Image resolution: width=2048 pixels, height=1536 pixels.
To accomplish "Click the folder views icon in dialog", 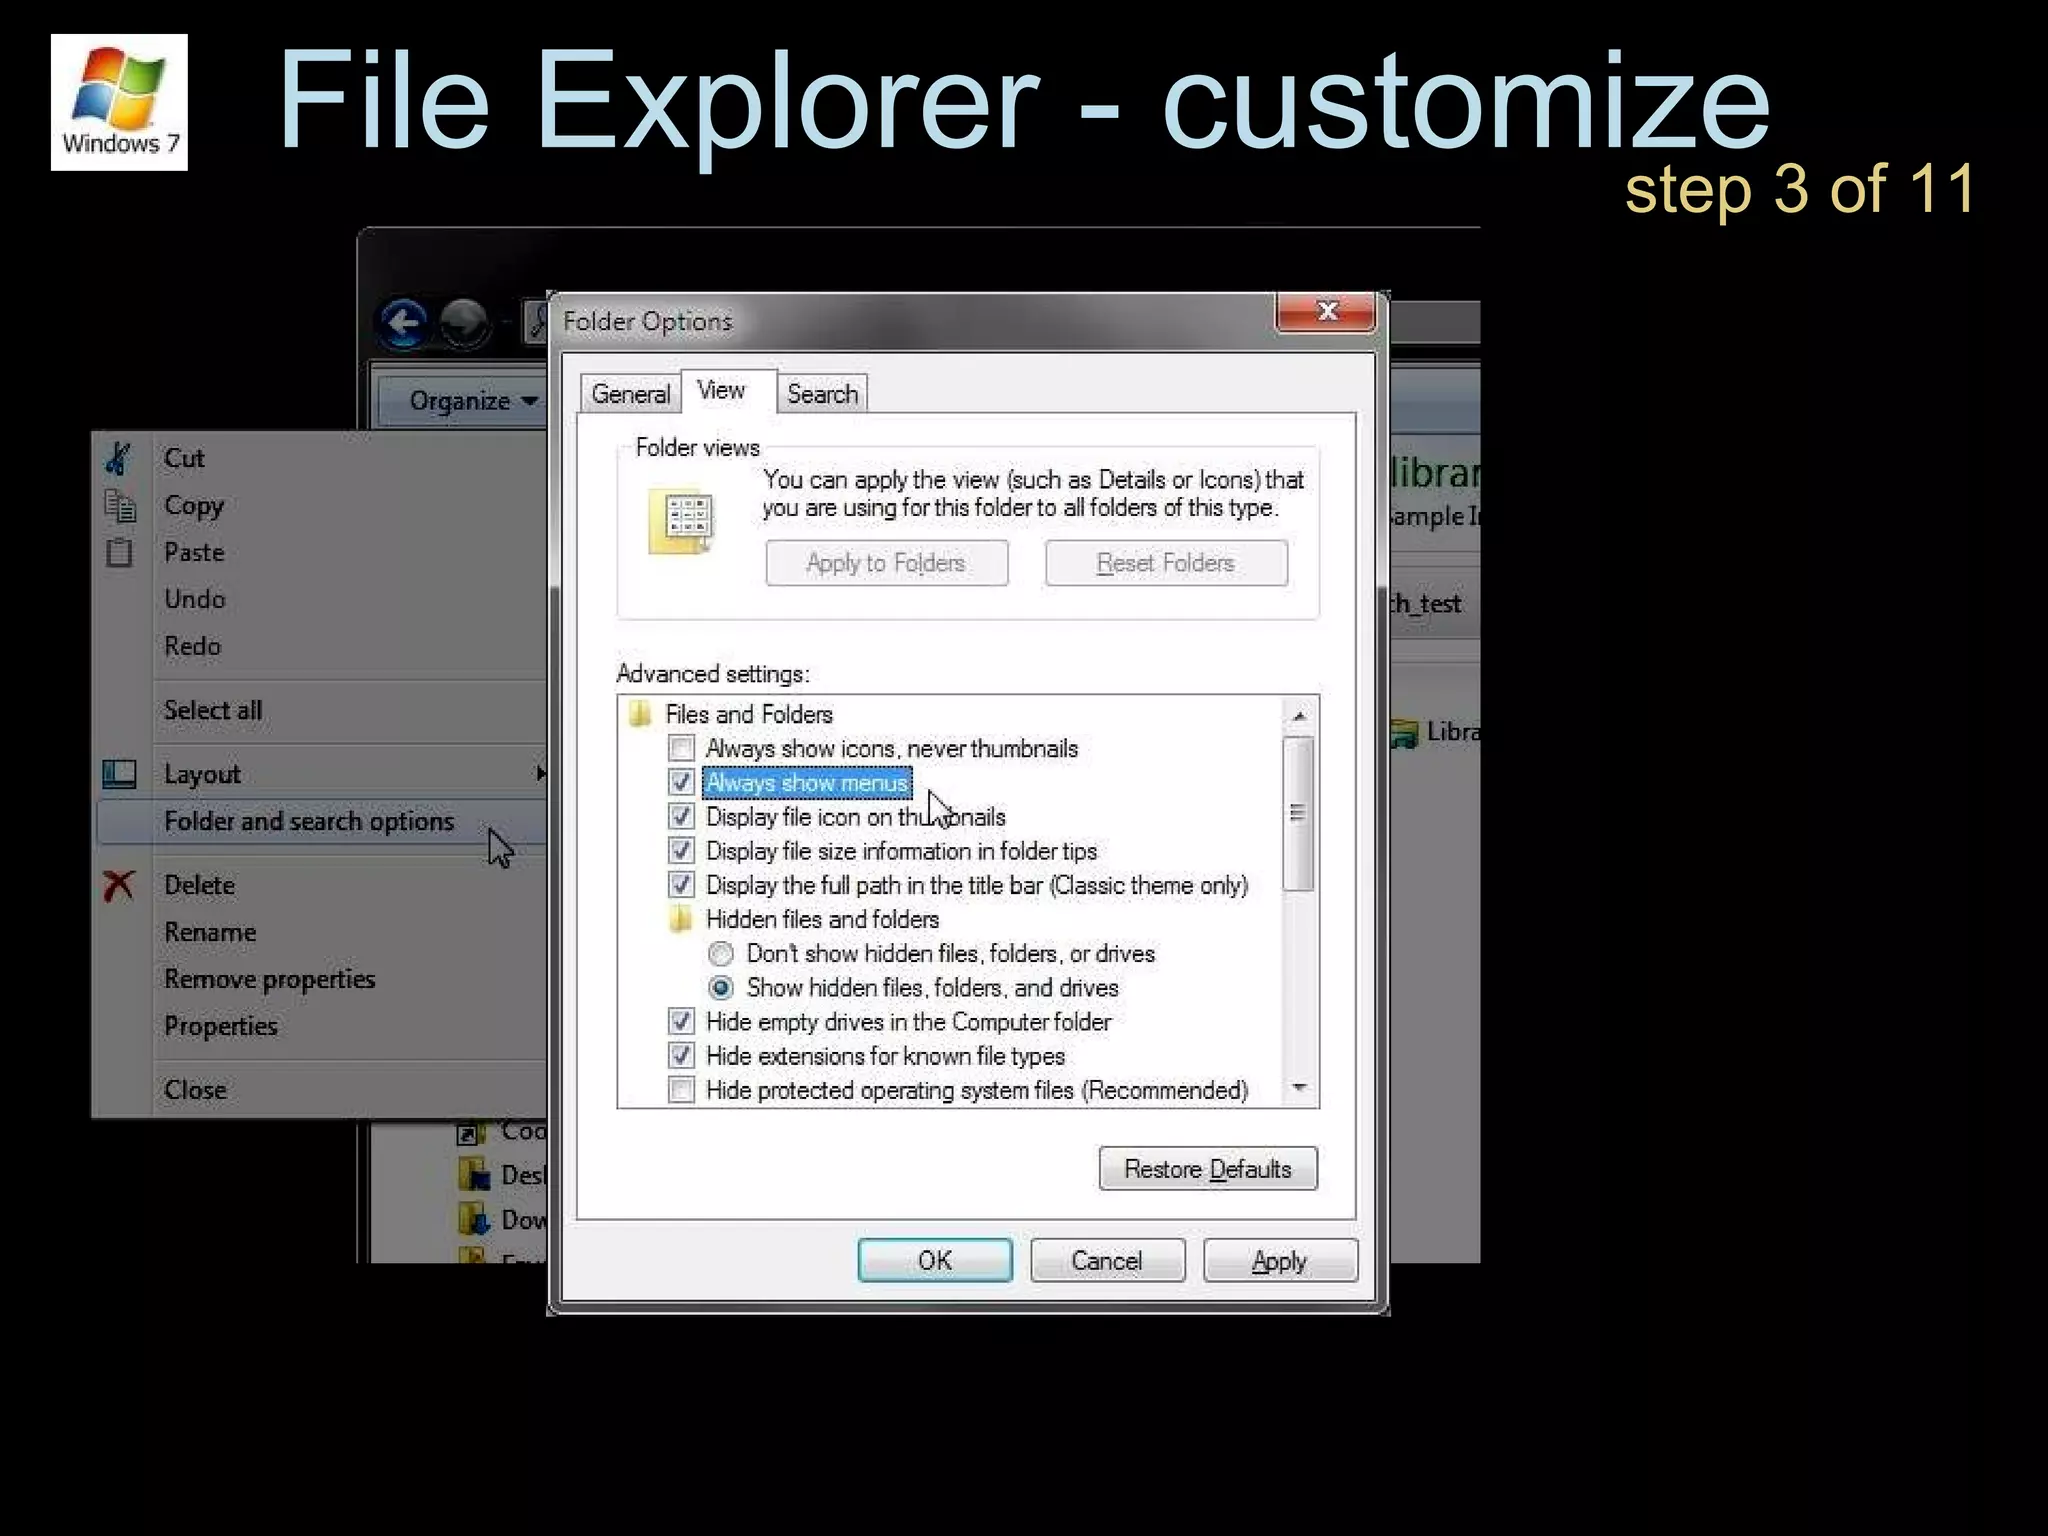I will click(682, 521).
